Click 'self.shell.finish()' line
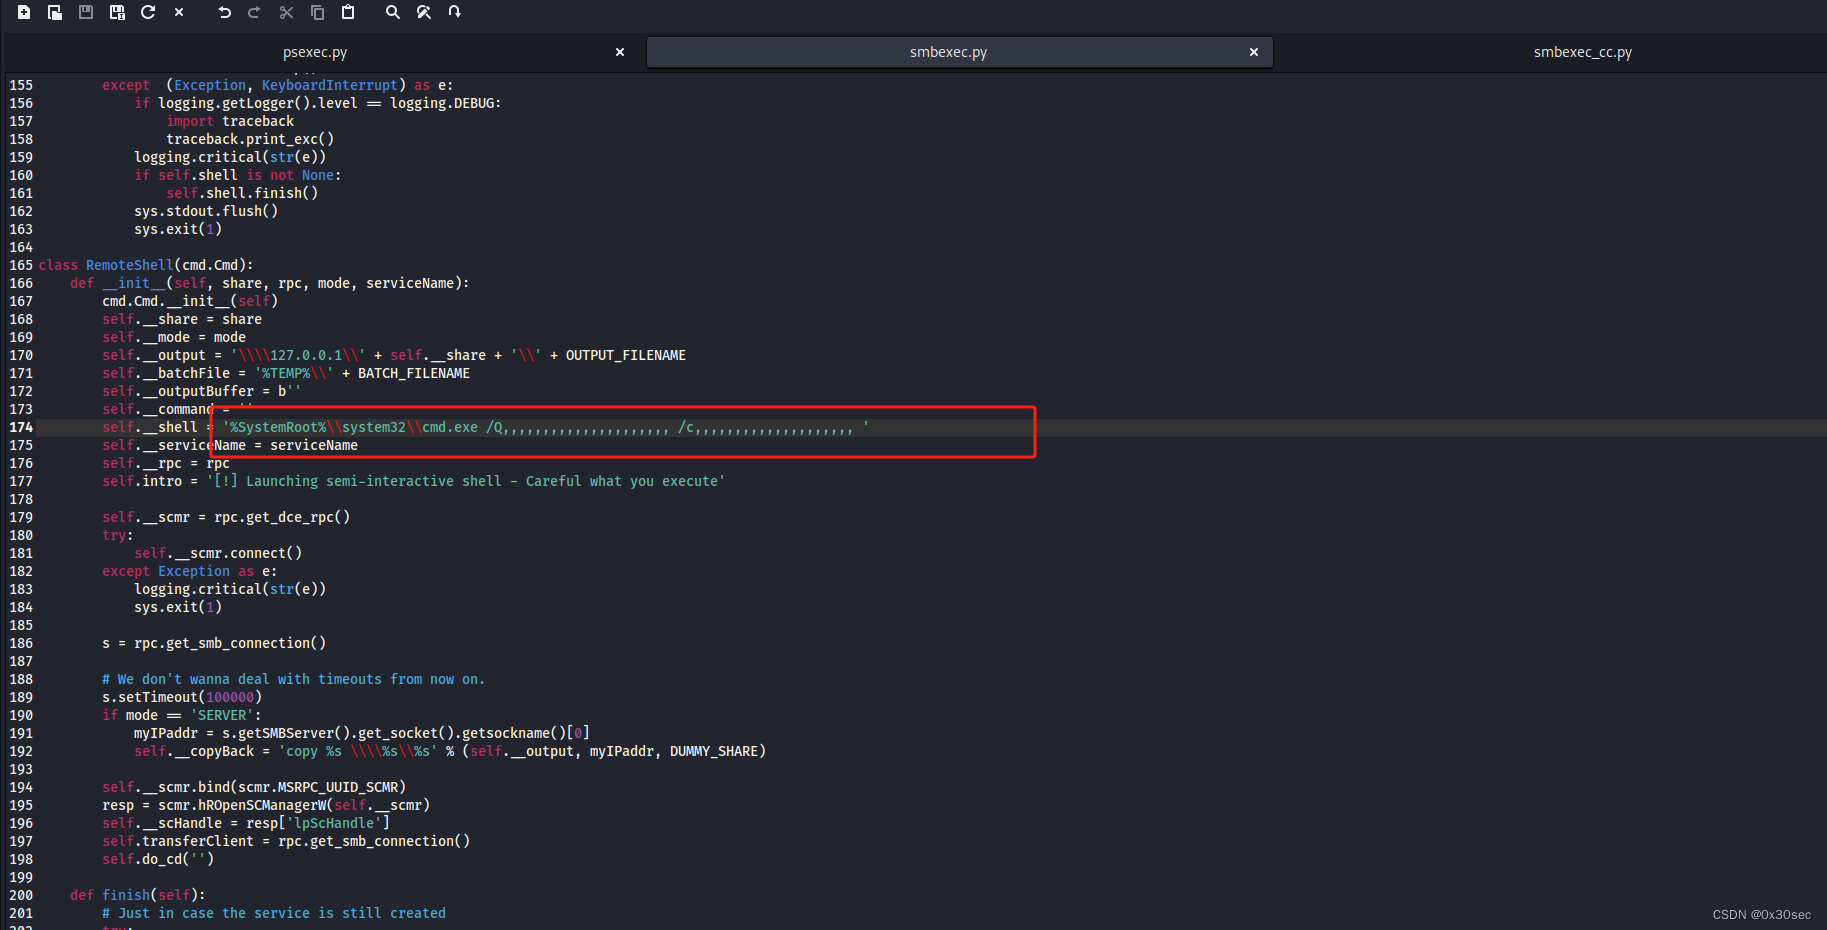The height and width of the screenshot is (930, 1827). (242, 193)
